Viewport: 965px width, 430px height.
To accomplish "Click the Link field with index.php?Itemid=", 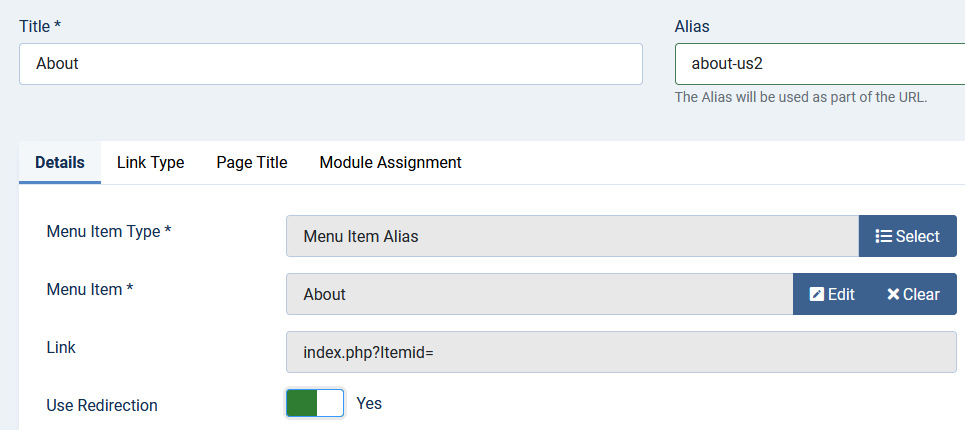I will click(x=620, y=353).
